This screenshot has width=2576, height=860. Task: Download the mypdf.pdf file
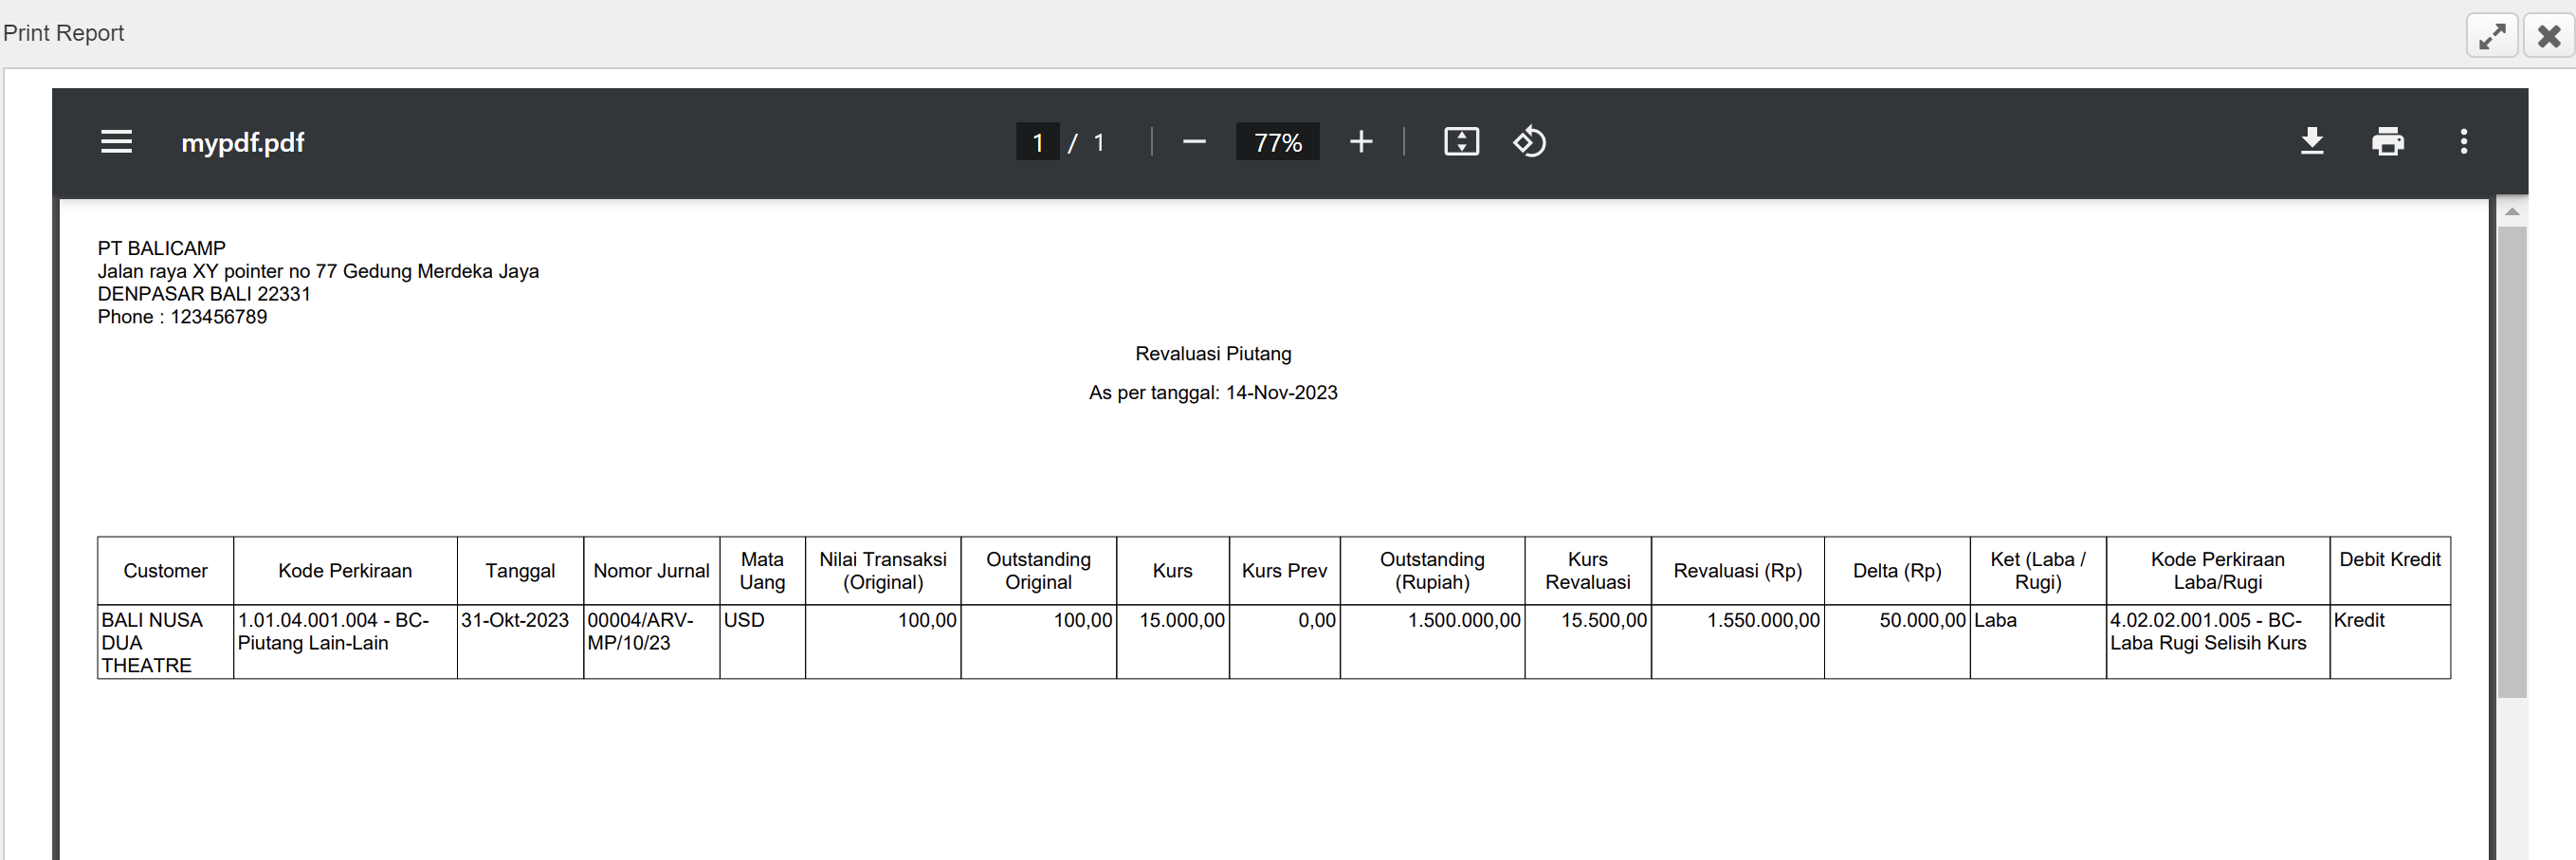[2311, 142]
